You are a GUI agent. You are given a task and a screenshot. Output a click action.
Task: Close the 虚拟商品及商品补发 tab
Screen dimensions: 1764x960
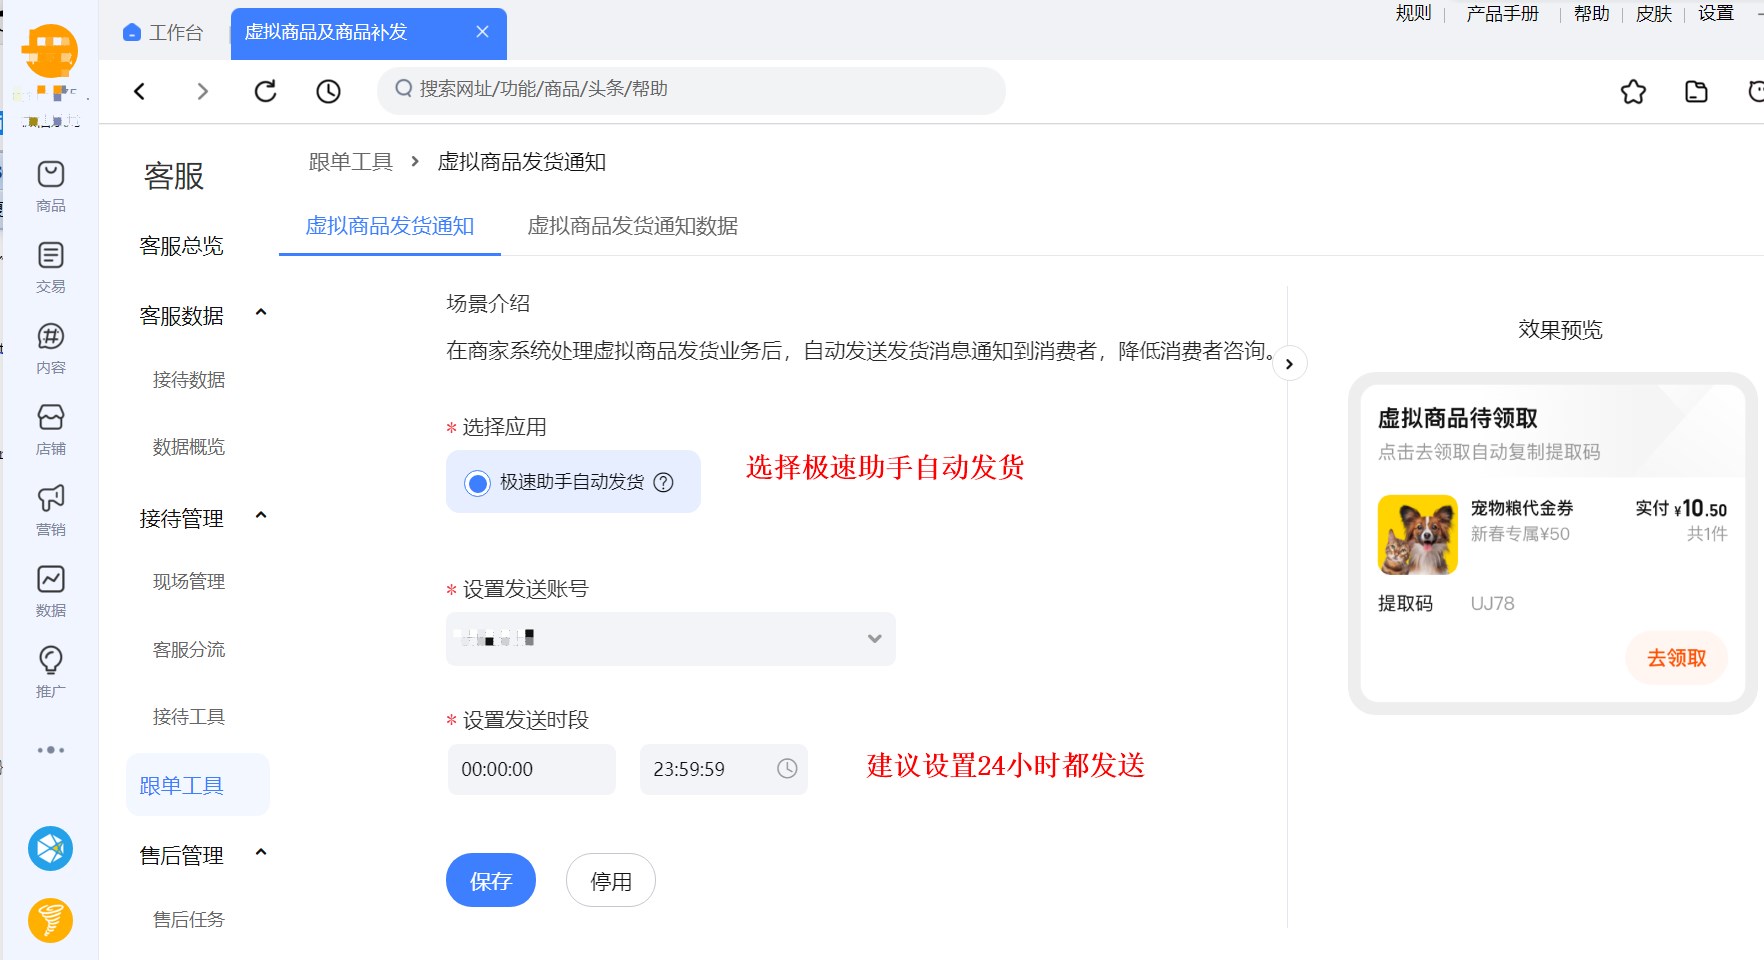point(482,32)
